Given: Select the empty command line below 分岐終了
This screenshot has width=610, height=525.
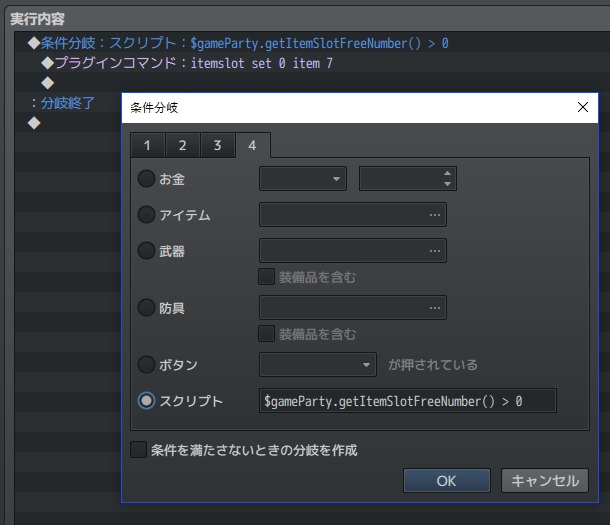Looking at the screenshot, I should (x=68, y=123).
